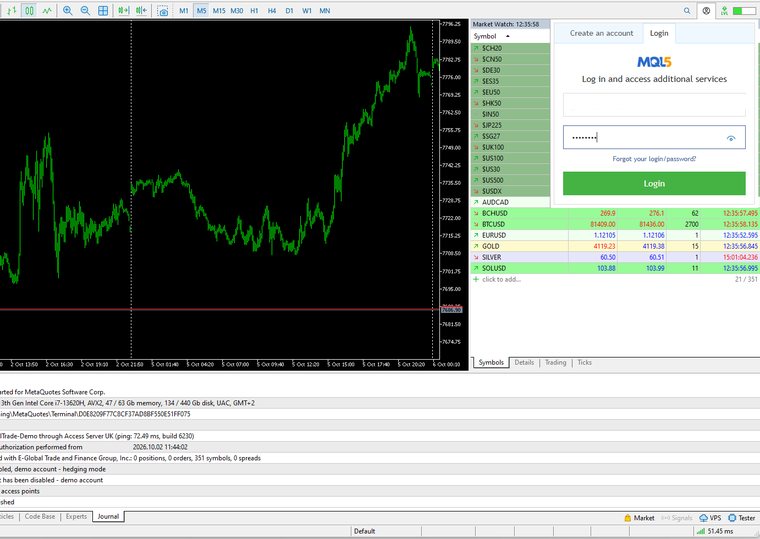This screenshot has width=760, height=539.
Task: Take a chart screenshot with camera icon
Action: (x=163, y=11)
